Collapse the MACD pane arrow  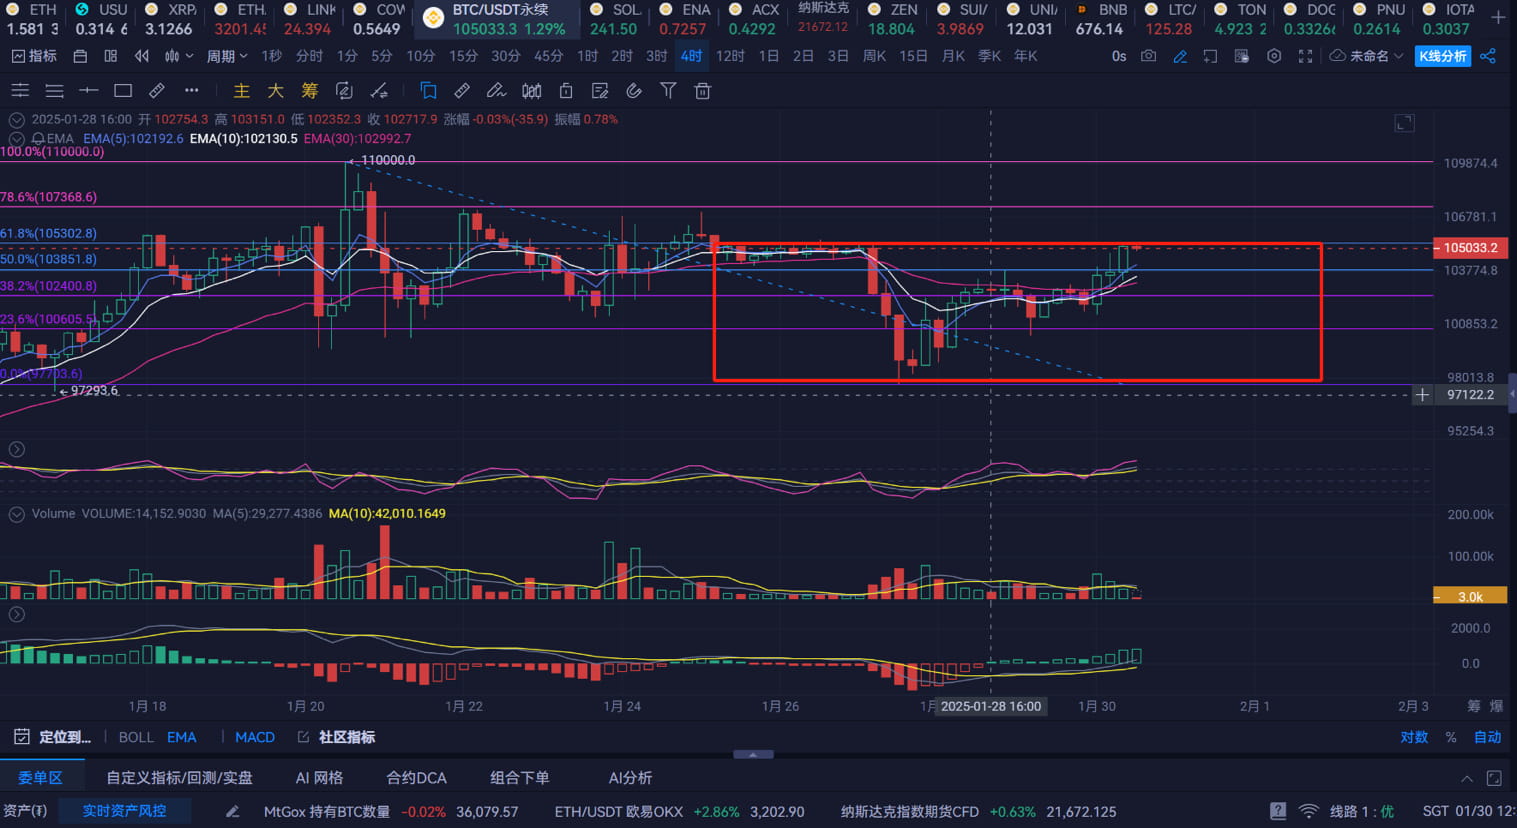(x=16, y=614)
